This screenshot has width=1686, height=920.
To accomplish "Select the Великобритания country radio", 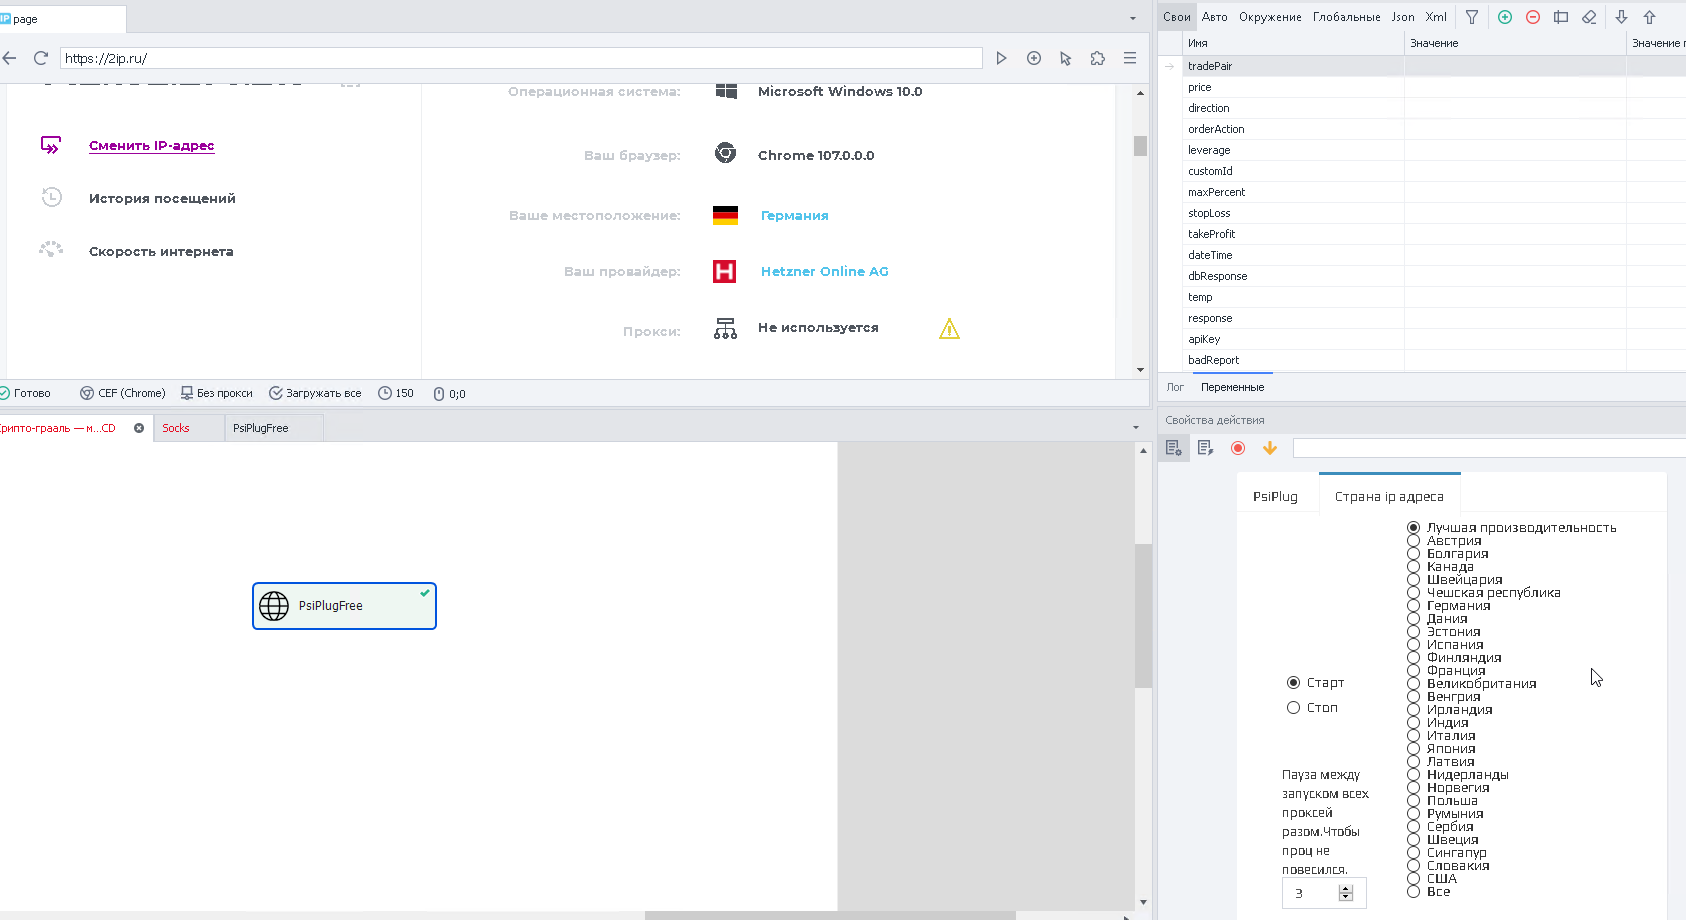I will pyautogui.click(x=1413, y=683).
